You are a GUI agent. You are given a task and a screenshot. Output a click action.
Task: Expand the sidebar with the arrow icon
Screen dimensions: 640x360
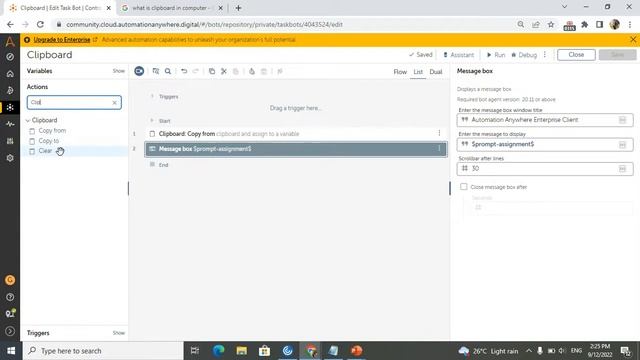[x=10, y=331]
